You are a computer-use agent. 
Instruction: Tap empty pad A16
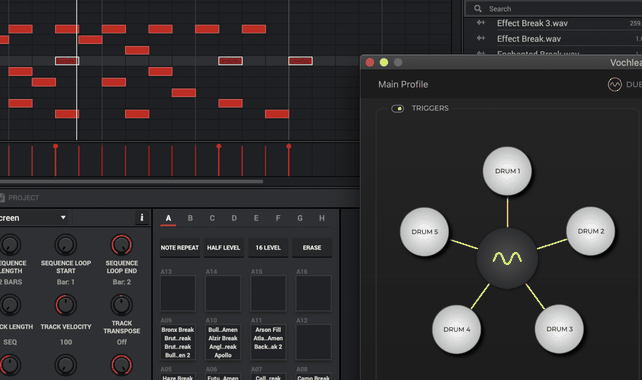coord(314,293)
